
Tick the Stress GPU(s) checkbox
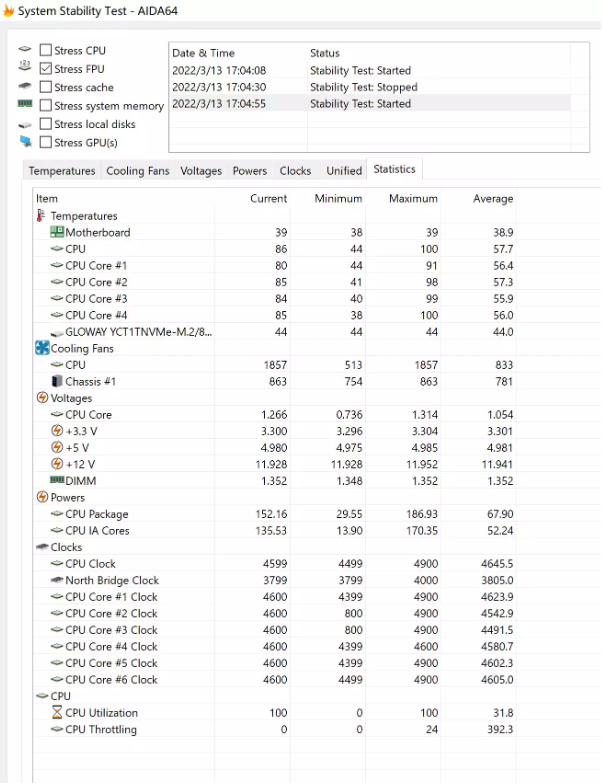[x=46, y=142]
